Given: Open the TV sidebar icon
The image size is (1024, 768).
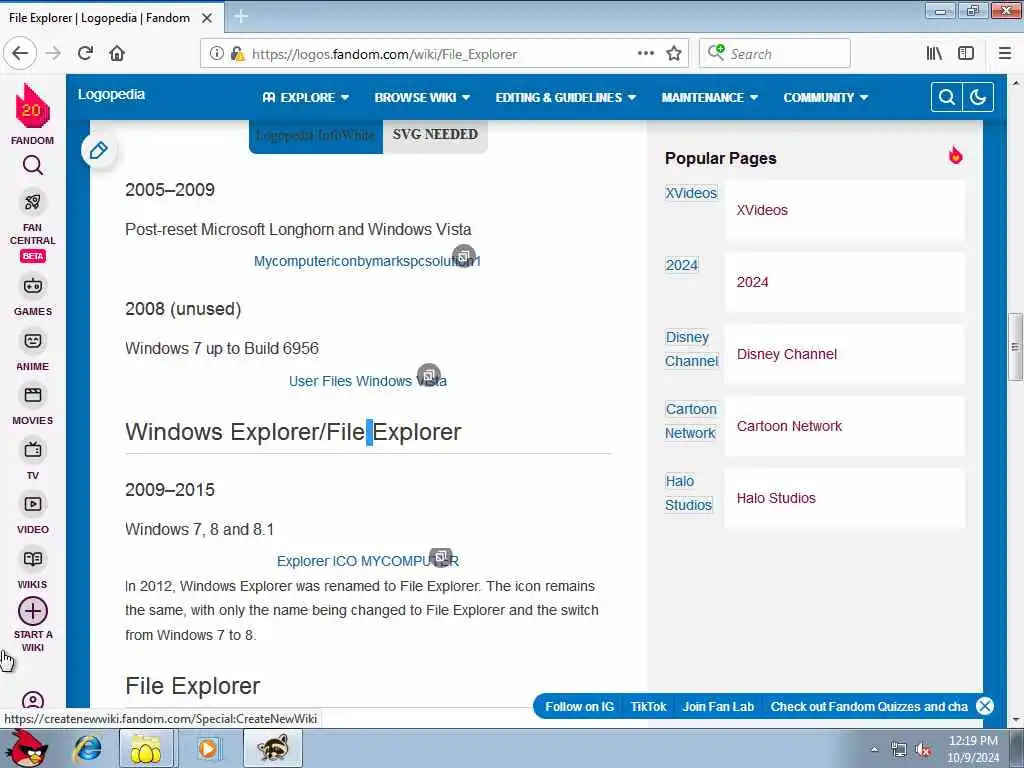Looking at the screenshot, I should click(x=33, y=450).
